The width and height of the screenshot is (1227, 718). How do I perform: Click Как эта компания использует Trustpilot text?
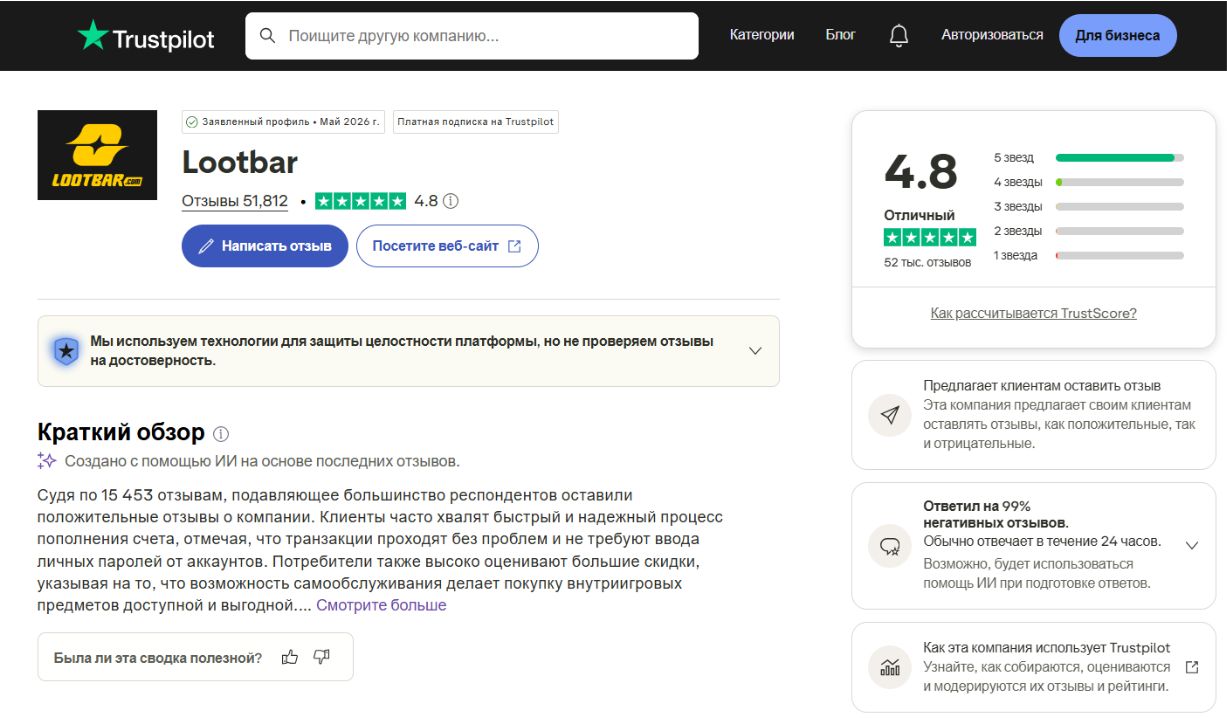pos(1046,648)
